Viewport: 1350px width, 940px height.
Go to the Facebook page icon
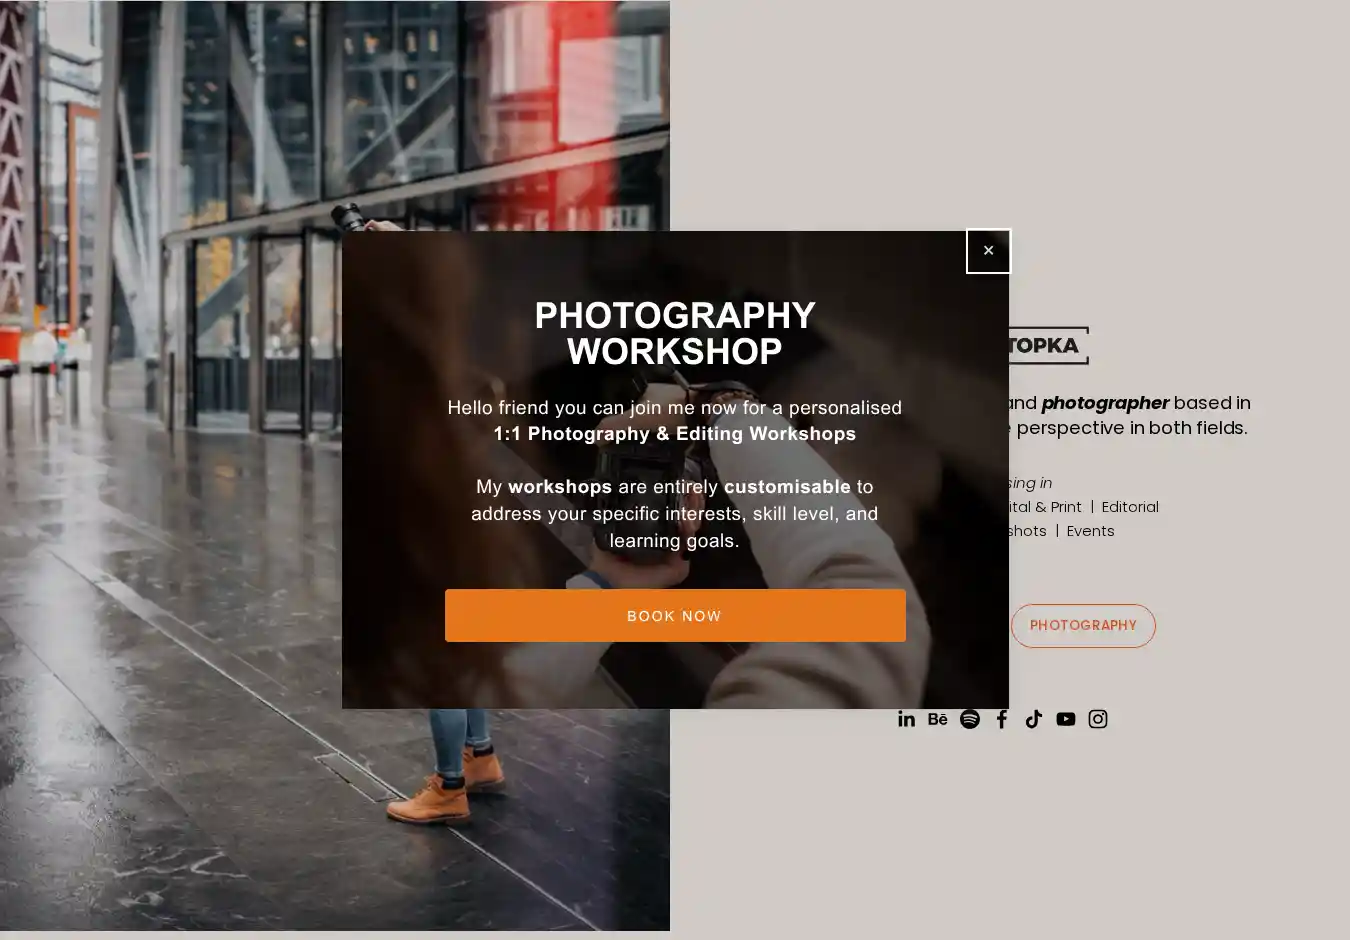coord(1001,719)
